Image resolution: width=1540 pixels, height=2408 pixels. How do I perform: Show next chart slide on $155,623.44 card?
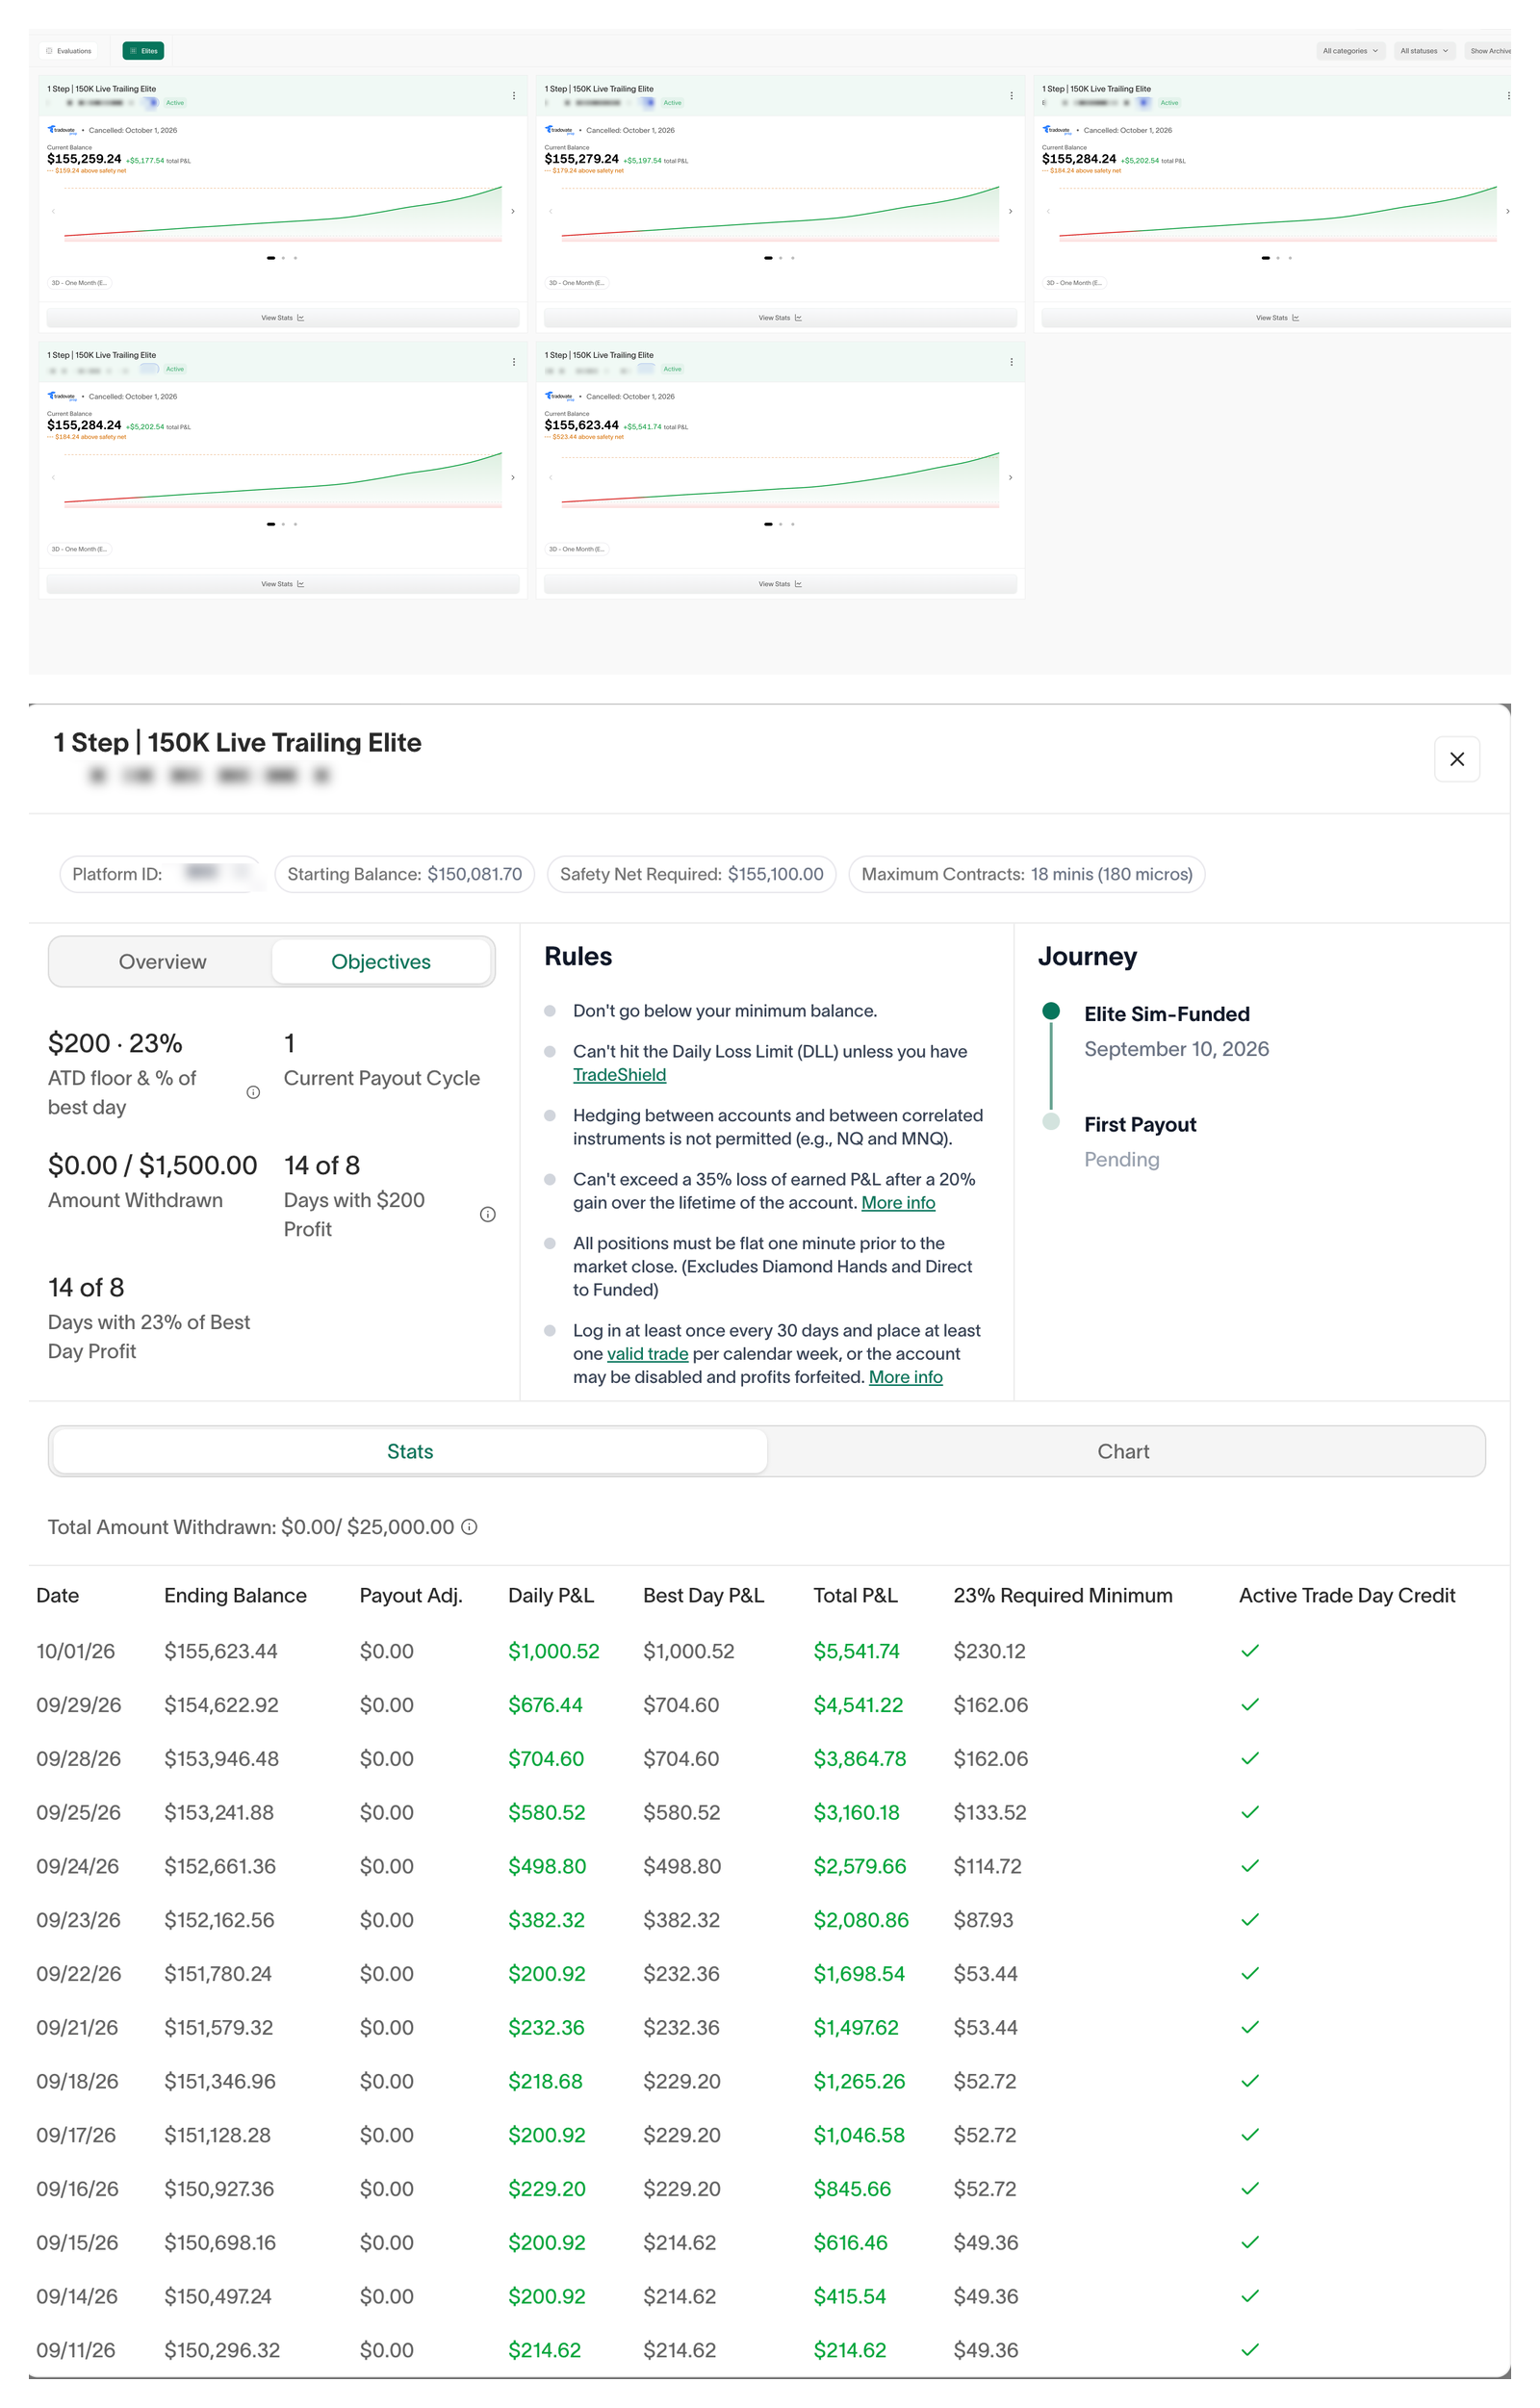click(1010, 477)
